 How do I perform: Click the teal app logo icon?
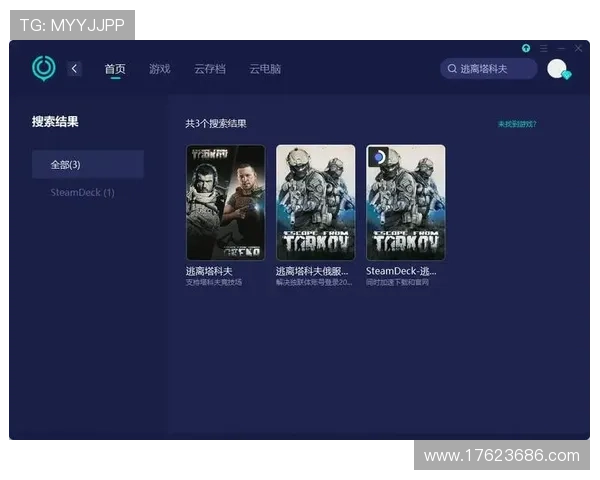pos(44,68)
